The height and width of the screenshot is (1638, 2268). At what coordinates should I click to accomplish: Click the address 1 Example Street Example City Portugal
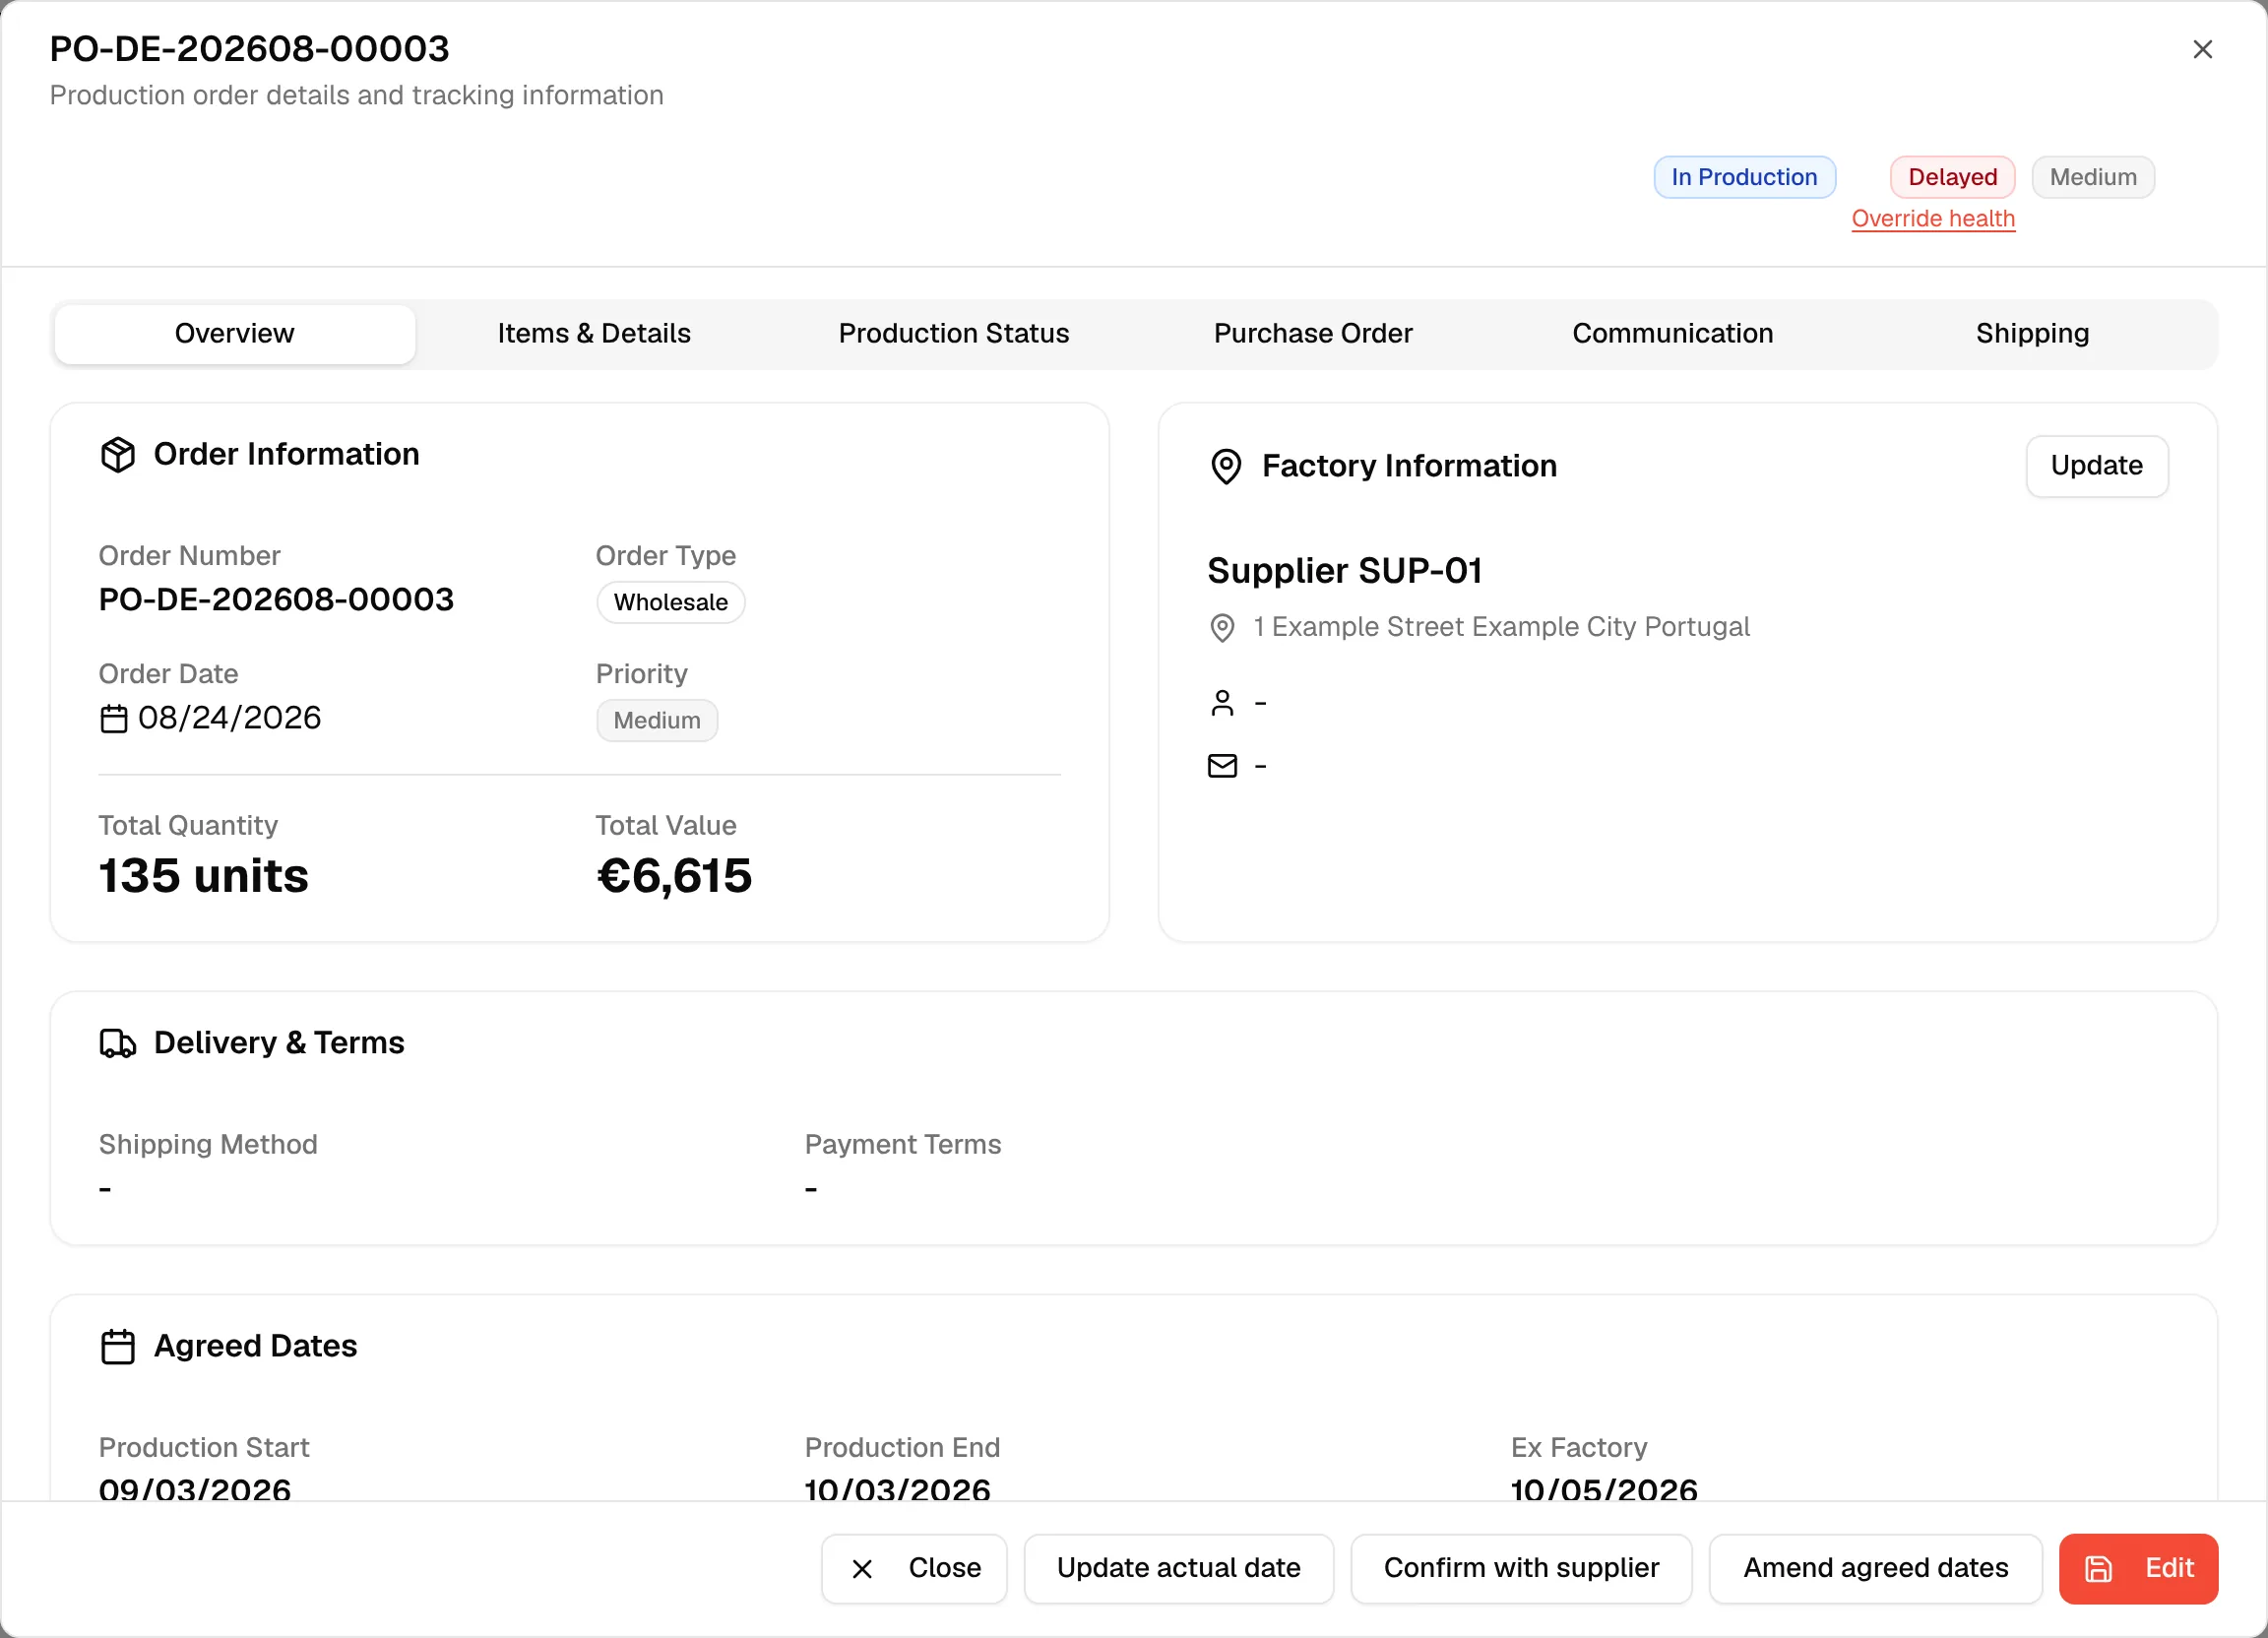click(x=1501, y=627)
